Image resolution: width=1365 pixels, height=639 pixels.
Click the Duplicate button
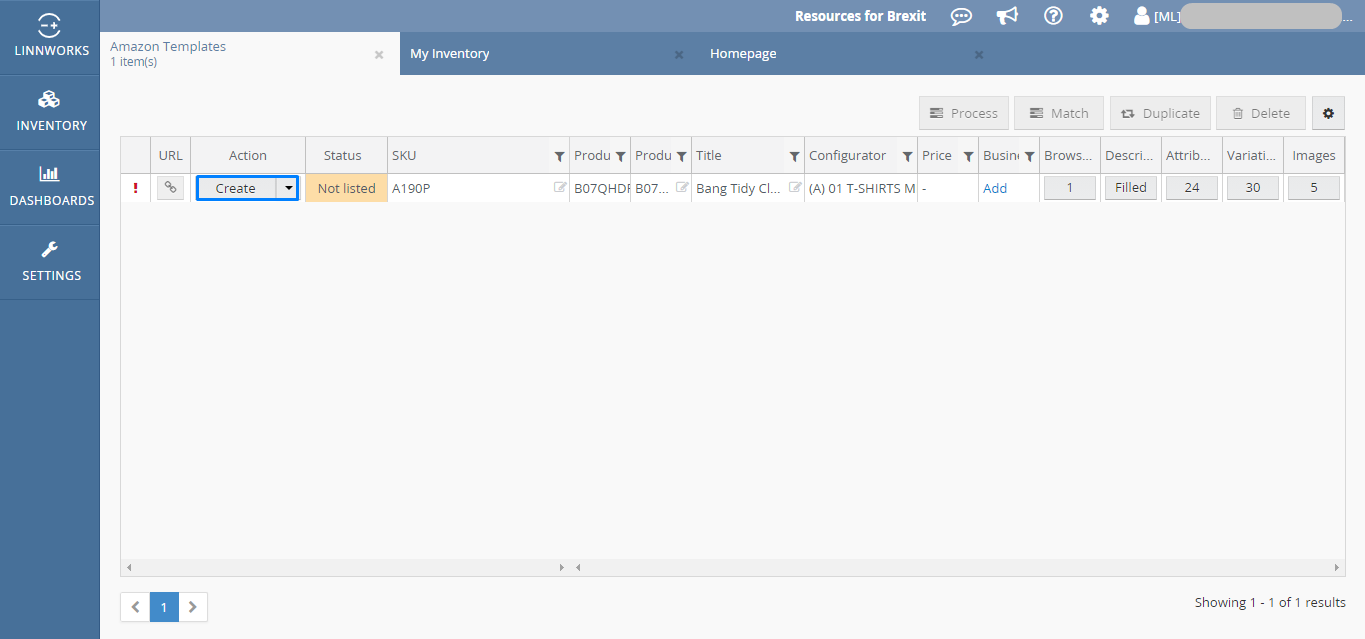pos(1161,113)
